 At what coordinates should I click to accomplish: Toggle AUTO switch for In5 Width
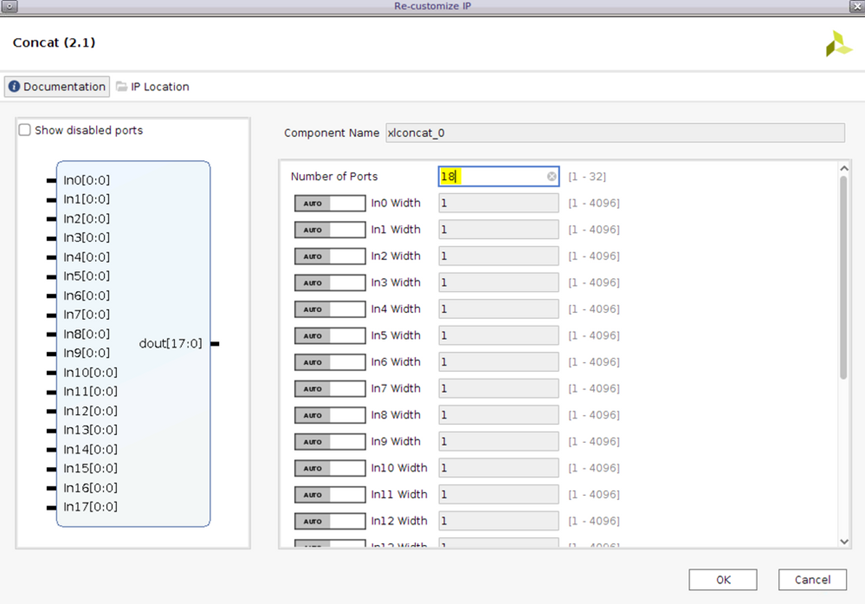pos(329,336)
